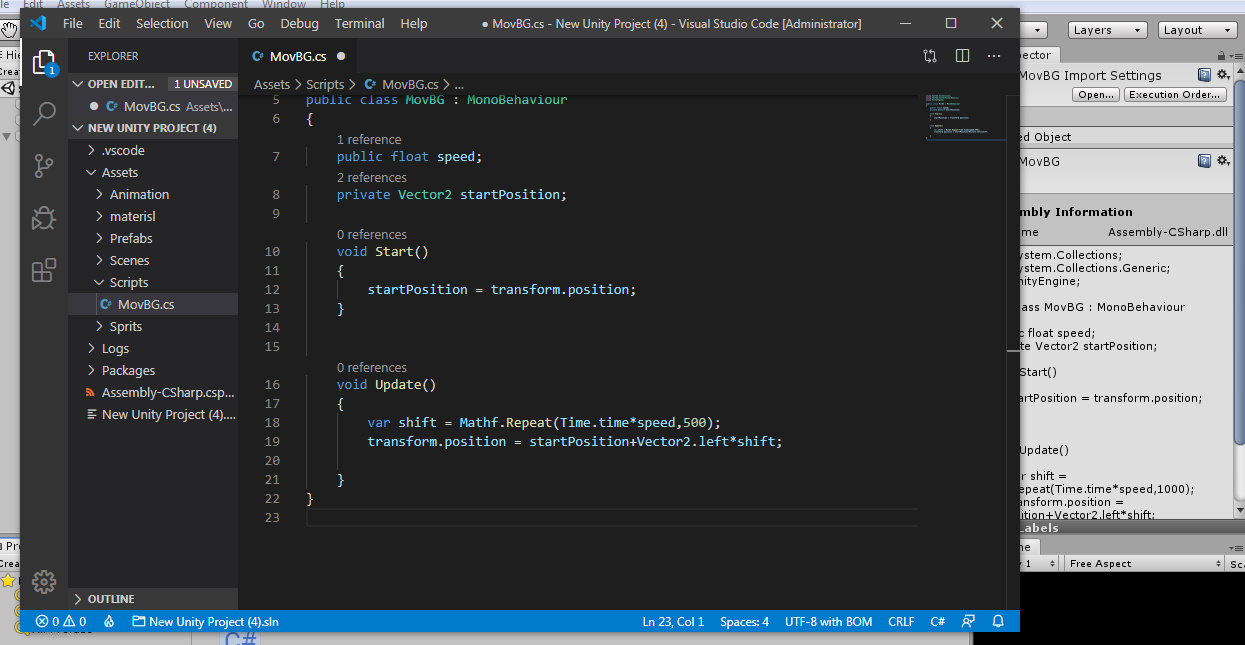Select the MovBG.cs editor tab
The image size is (1245, 645).
tap(298, 56)
